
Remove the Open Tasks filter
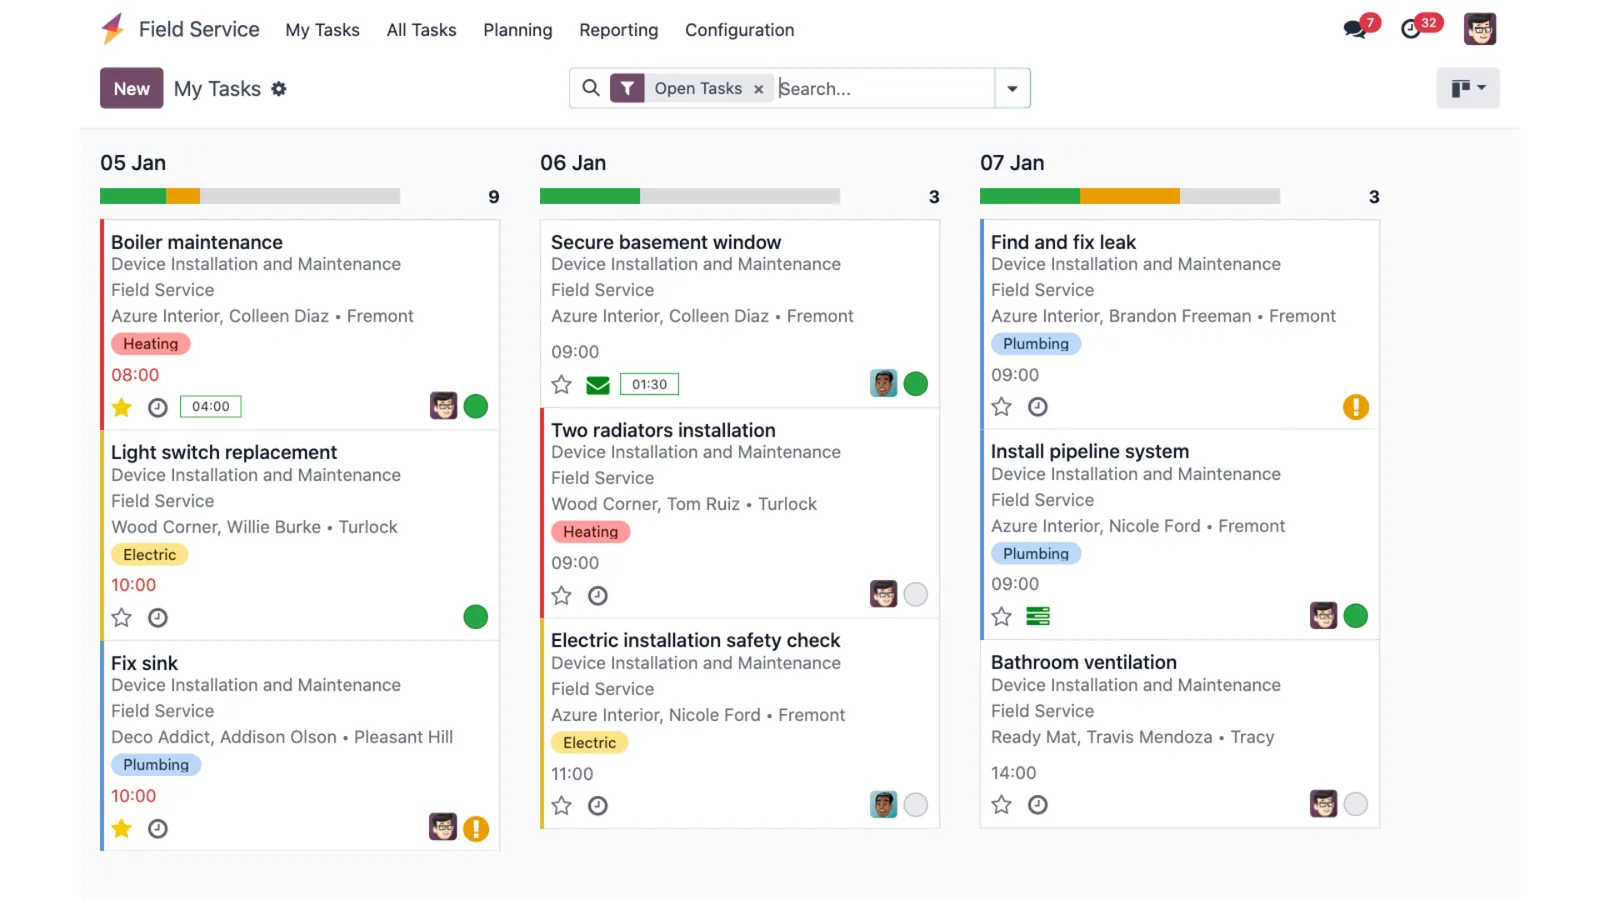(x=759, y=89)
